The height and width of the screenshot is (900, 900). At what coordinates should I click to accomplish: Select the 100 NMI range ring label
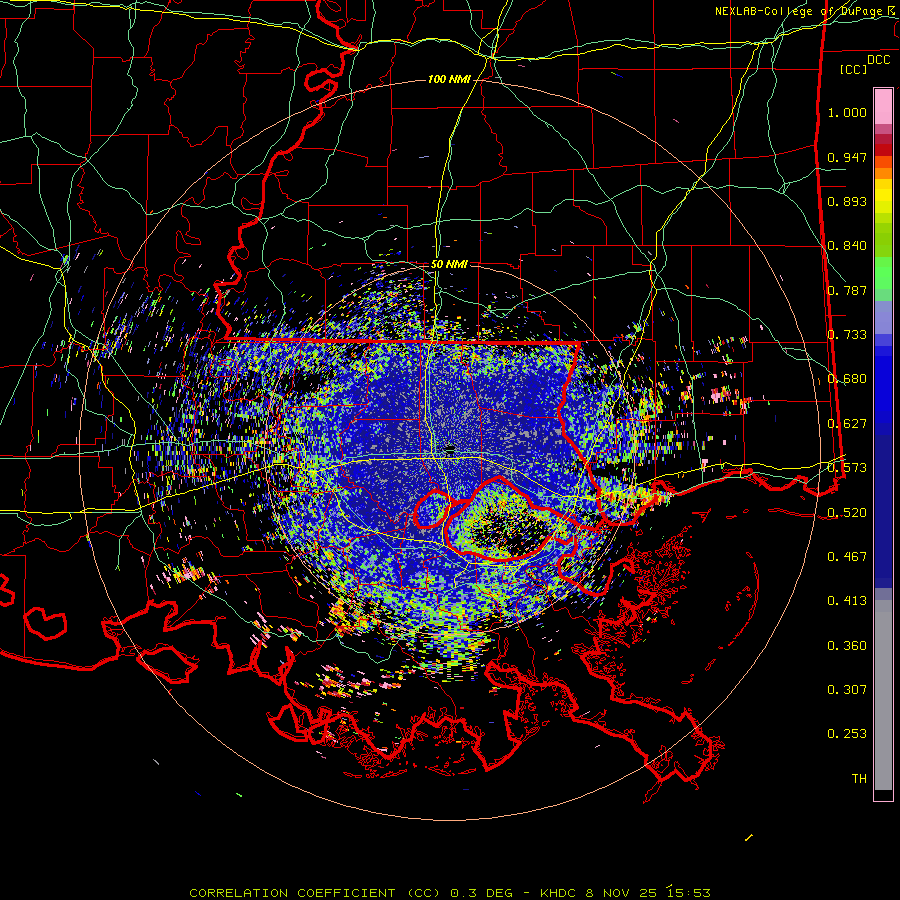pyautogui.click(x=449, y=79)
